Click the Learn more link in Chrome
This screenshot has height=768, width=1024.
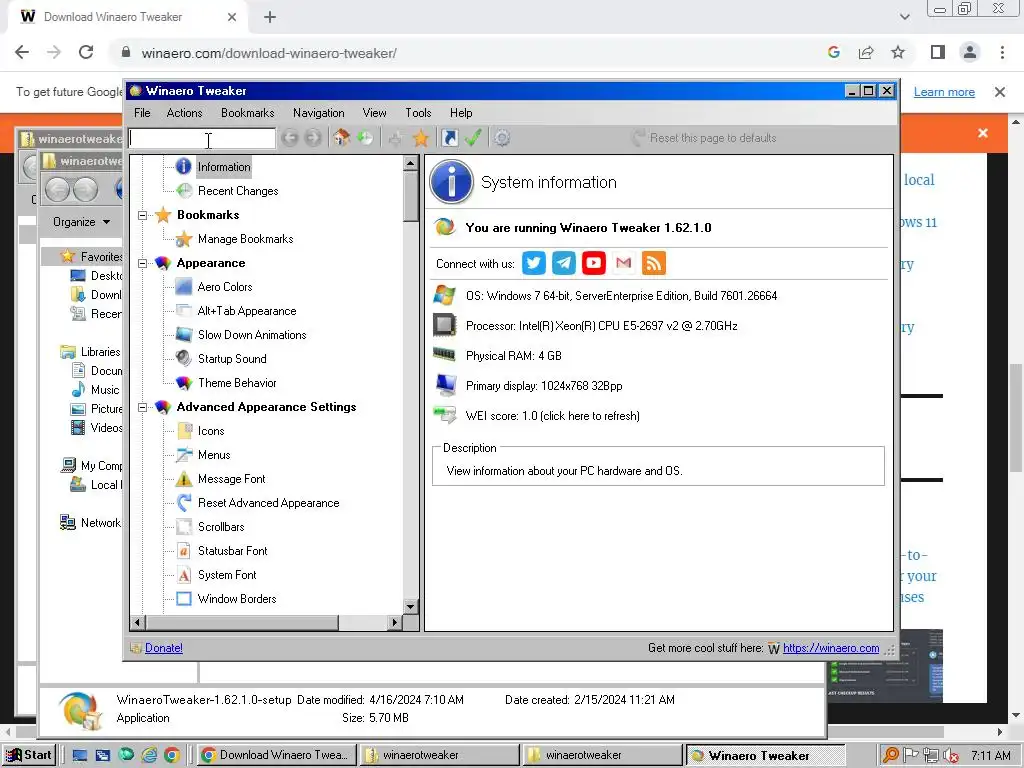tap(944, 92)
